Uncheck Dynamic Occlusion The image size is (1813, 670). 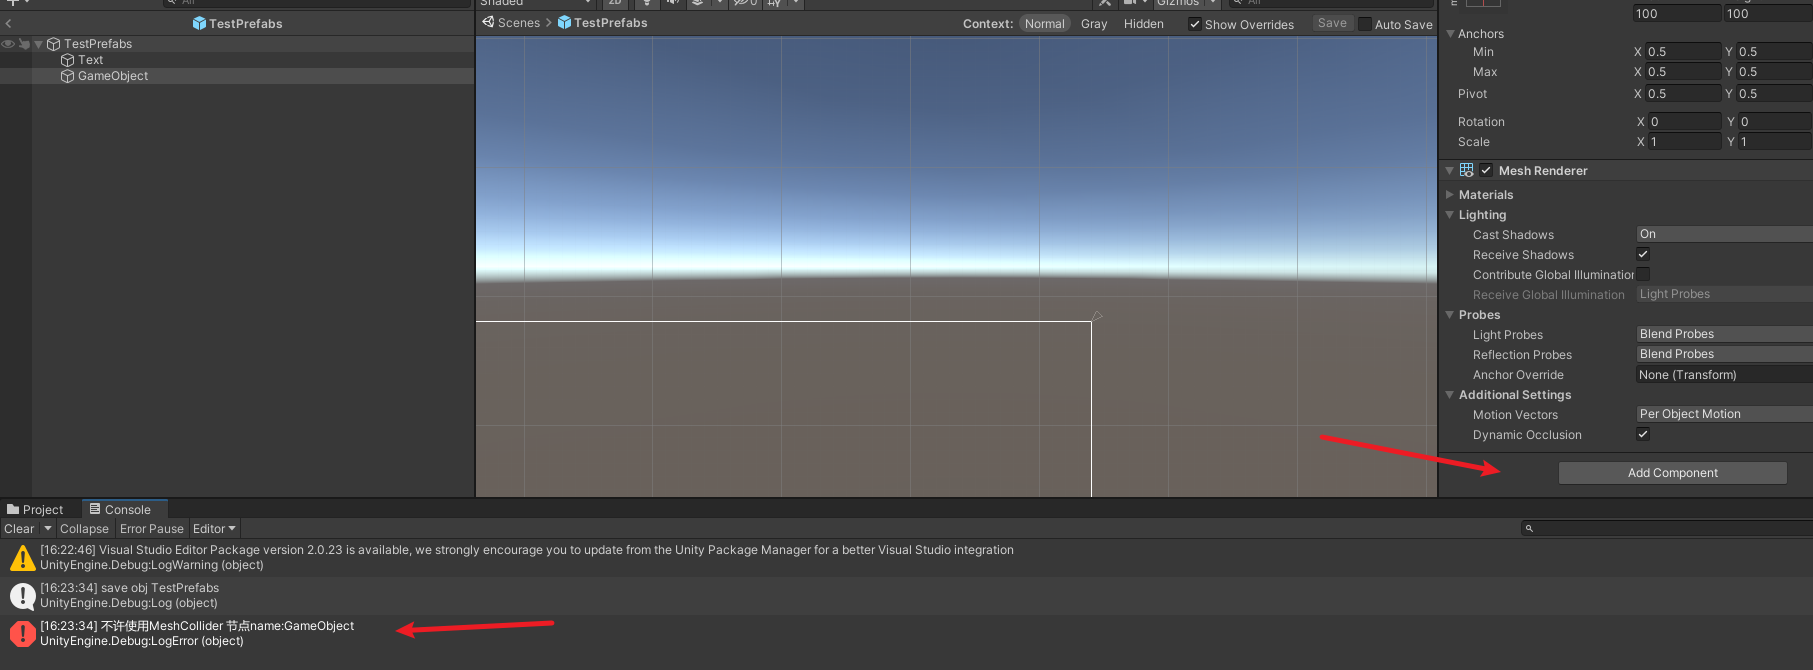click(x=1643, y=434)
